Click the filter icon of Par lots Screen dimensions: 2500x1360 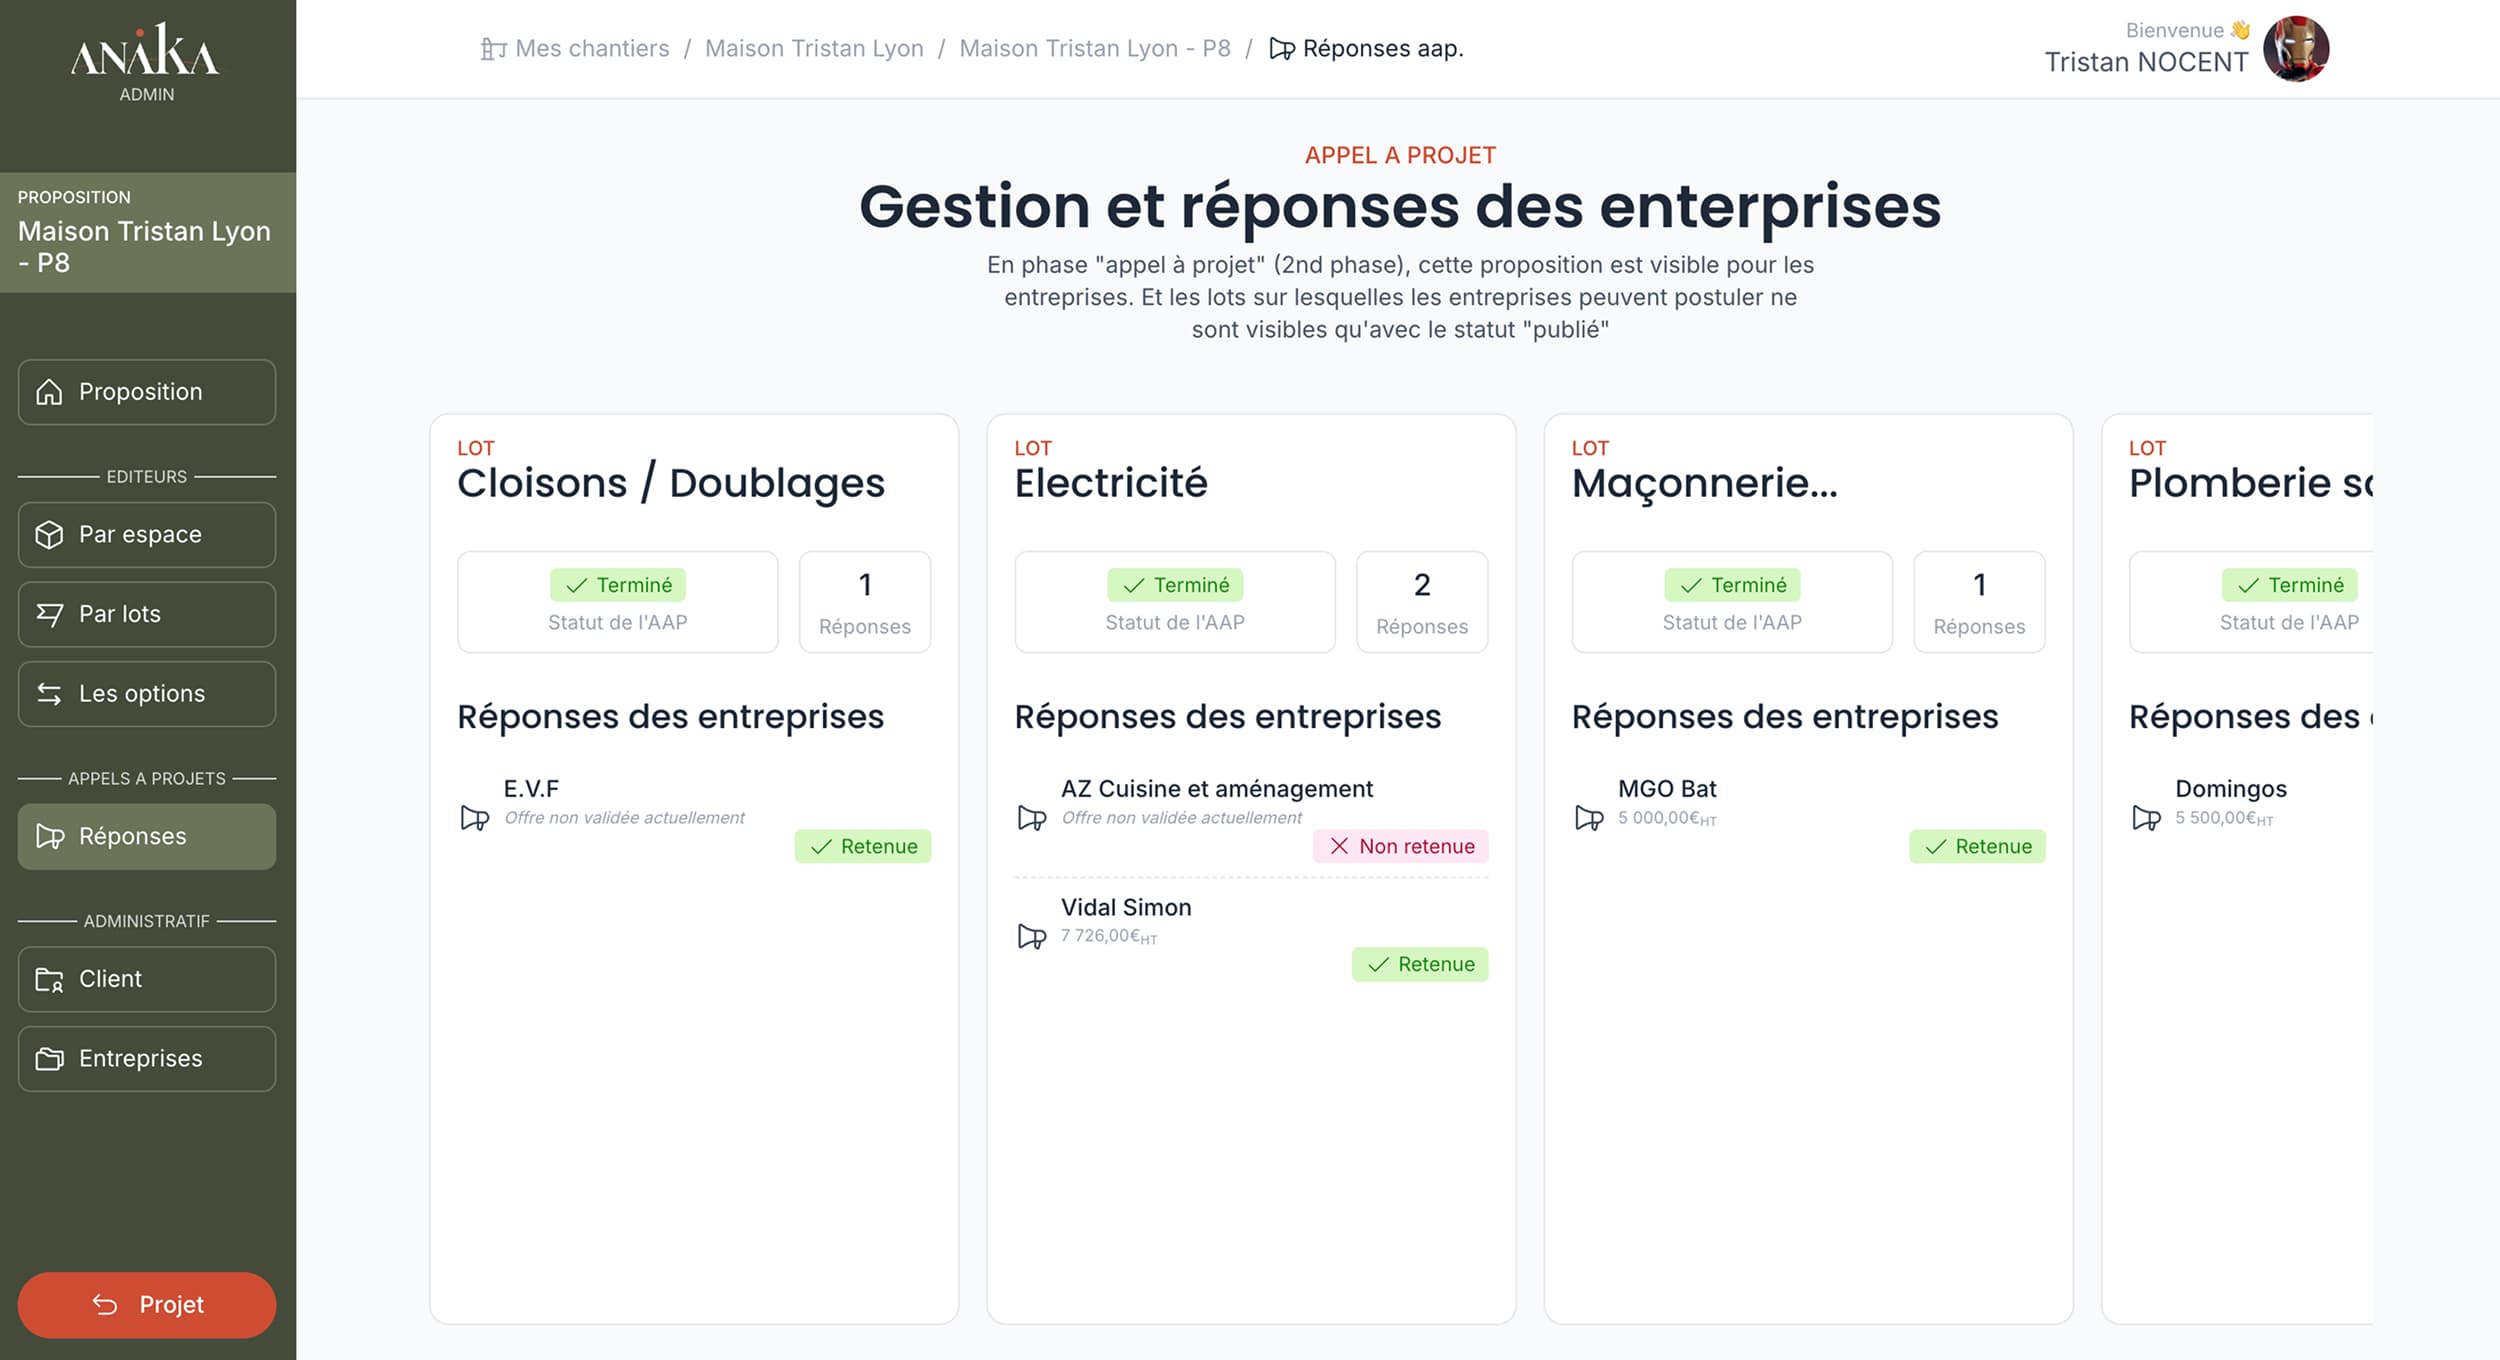(49, 614)
